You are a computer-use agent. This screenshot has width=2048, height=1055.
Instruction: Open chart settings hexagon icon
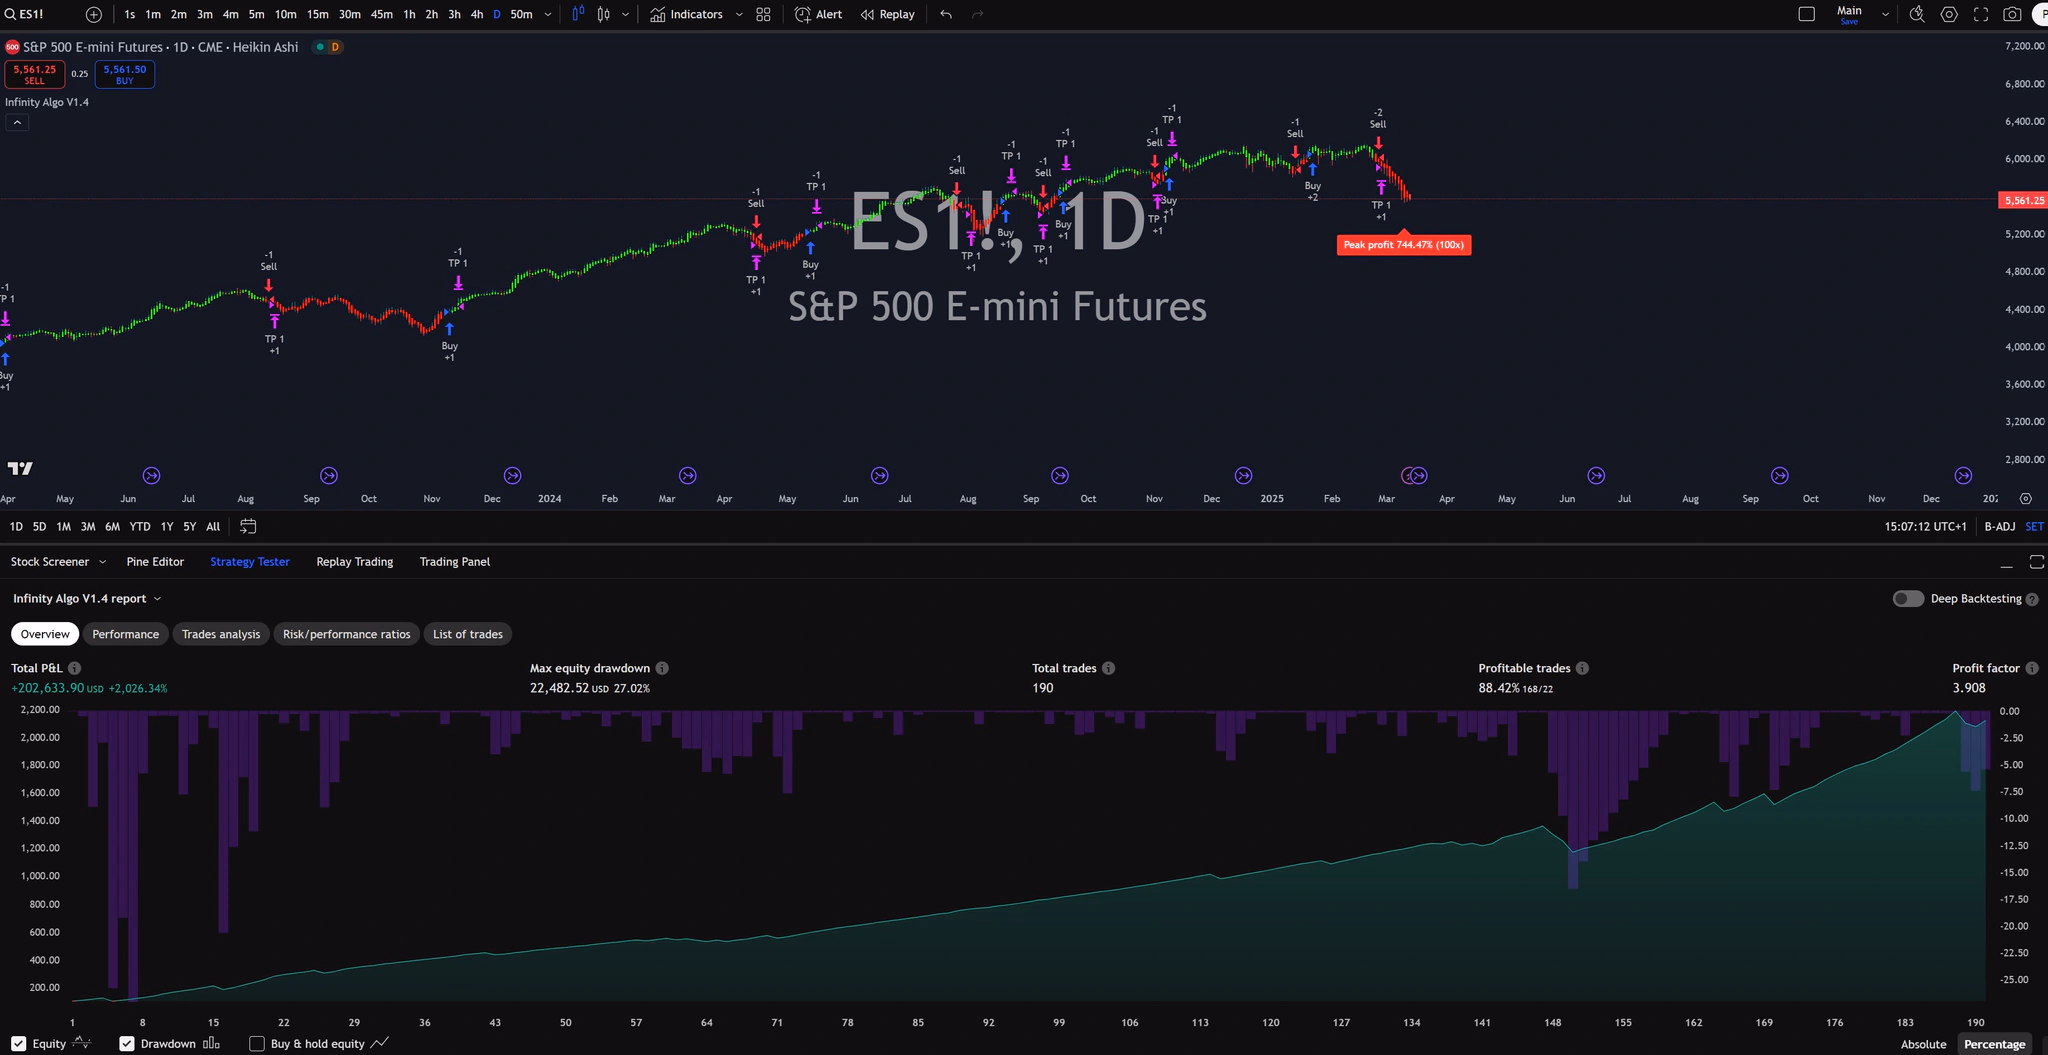tap(1949, 14)
